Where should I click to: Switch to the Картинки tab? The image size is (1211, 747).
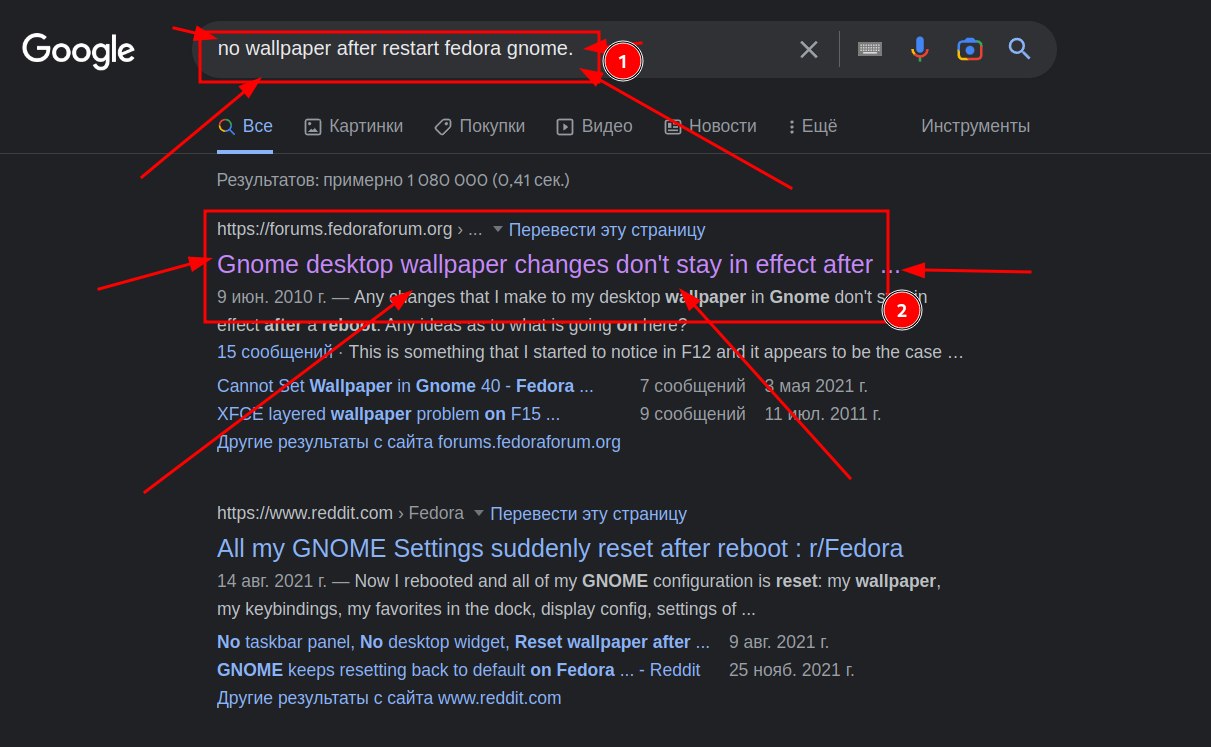(354, 126)
